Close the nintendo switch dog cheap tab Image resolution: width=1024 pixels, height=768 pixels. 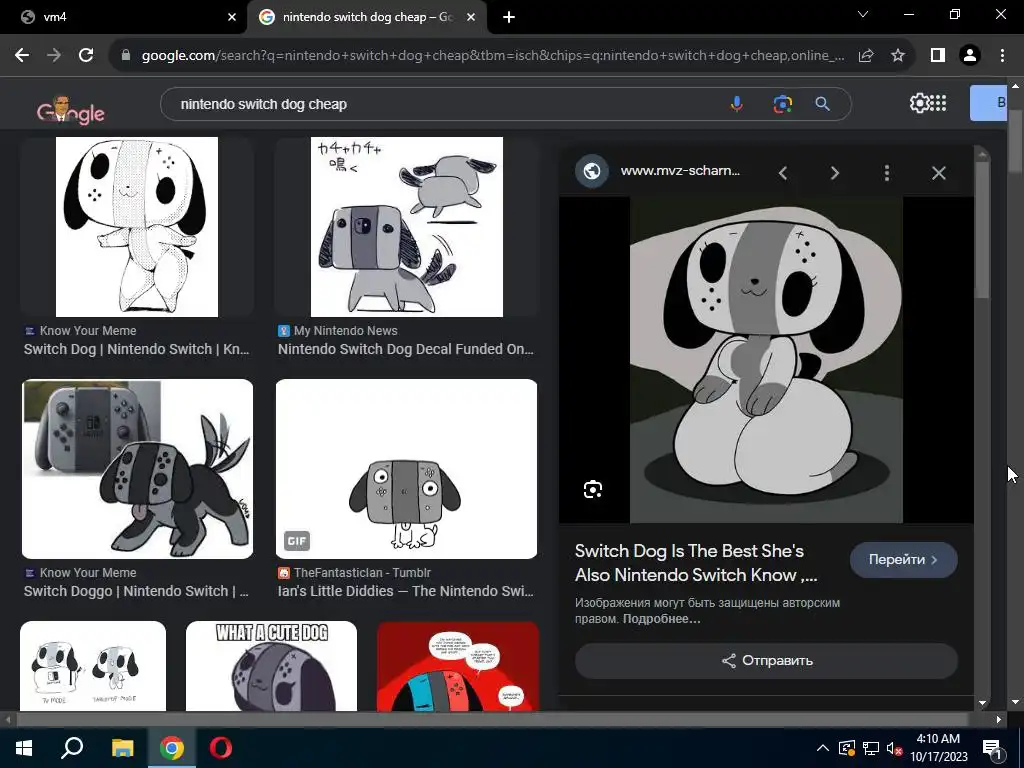coord(470,18)
